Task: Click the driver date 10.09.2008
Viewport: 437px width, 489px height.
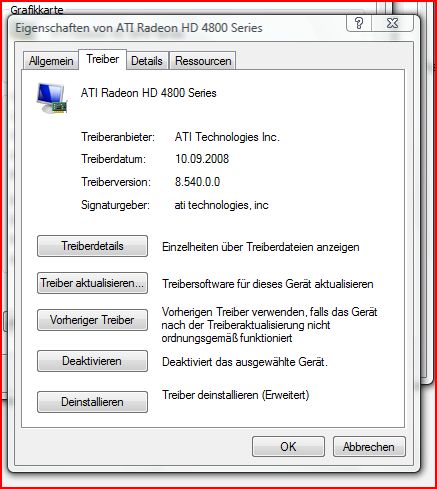Action: point(202,158)
